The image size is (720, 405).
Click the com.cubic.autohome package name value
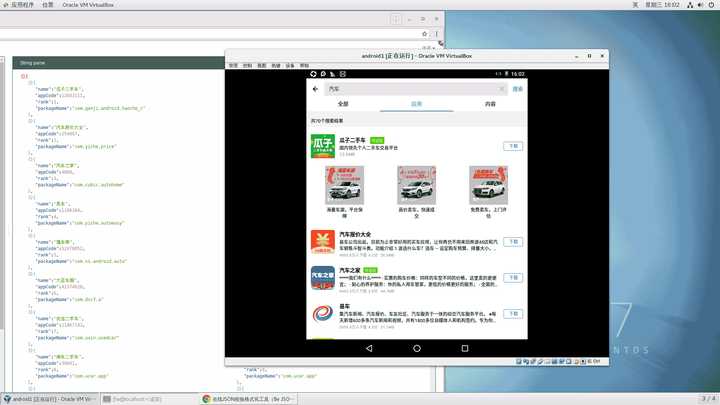[x=99, y=185]
